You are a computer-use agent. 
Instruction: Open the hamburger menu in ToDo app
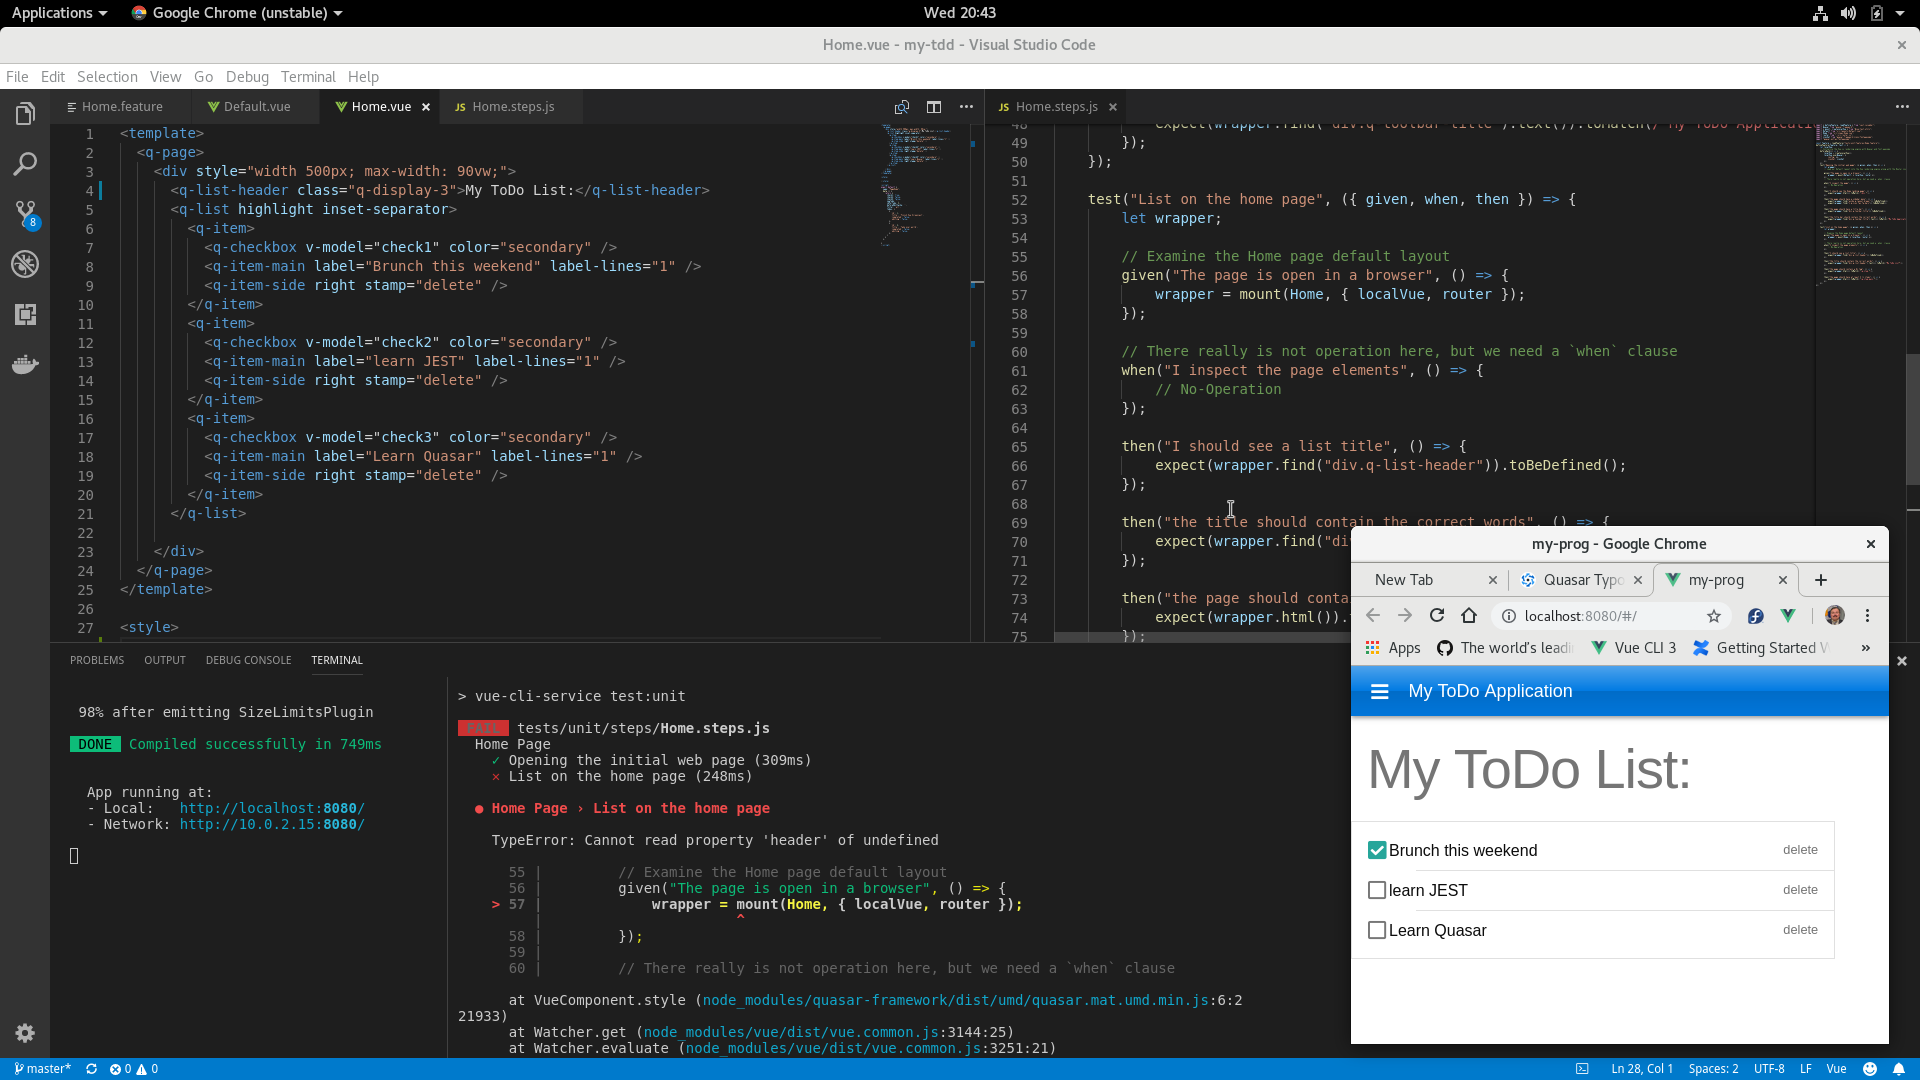pos(1379,691)
